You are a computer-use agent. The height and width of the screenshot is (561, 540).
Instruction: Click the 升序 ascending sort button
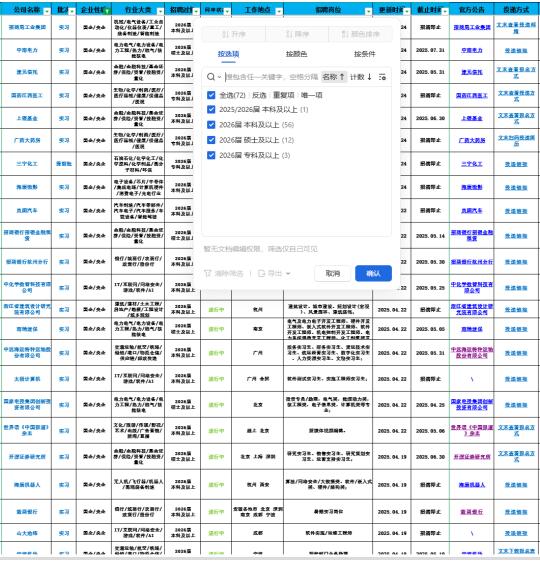click(x=234, y=34)
